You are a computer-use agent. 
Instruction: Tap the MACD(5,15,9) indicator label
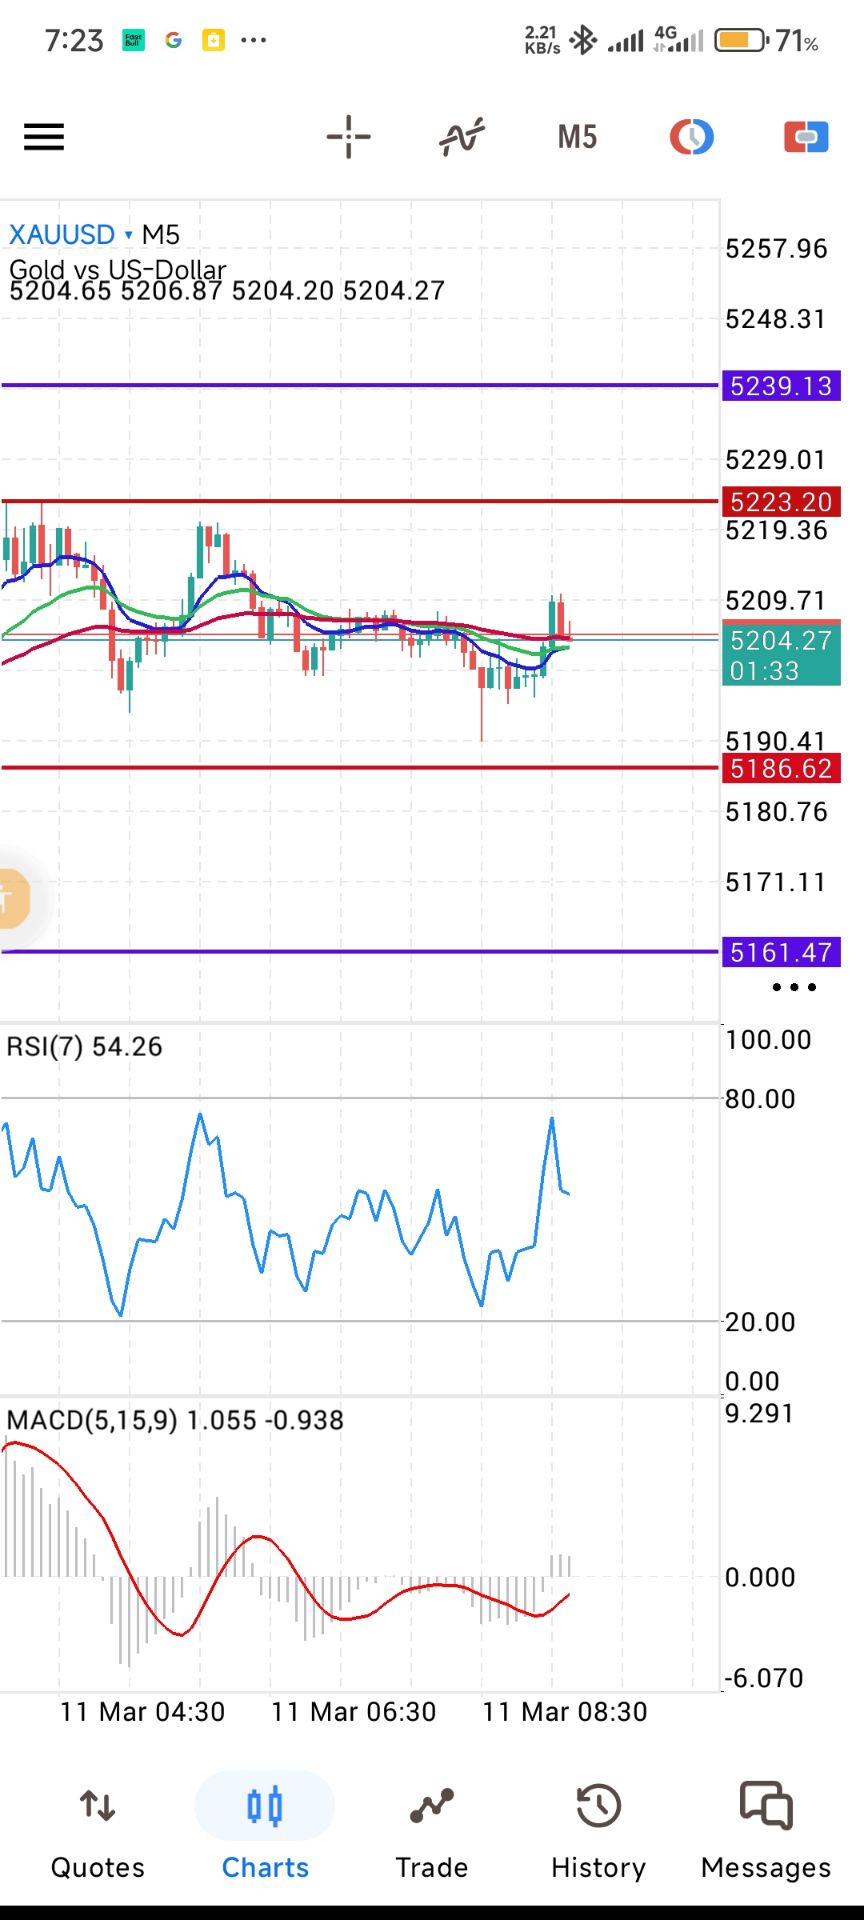(174, 1420)
